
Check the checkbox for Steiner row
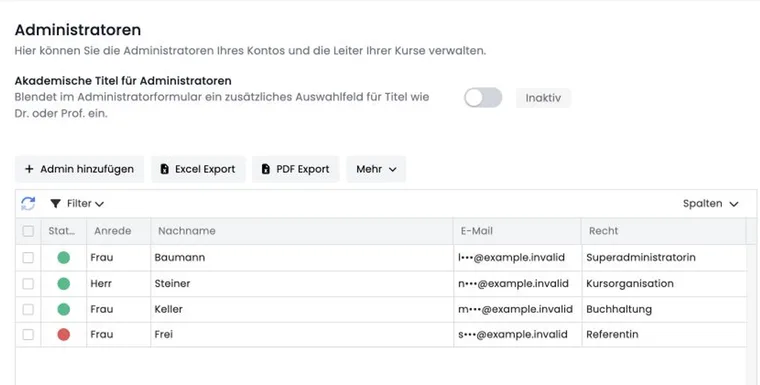(28, 284)
